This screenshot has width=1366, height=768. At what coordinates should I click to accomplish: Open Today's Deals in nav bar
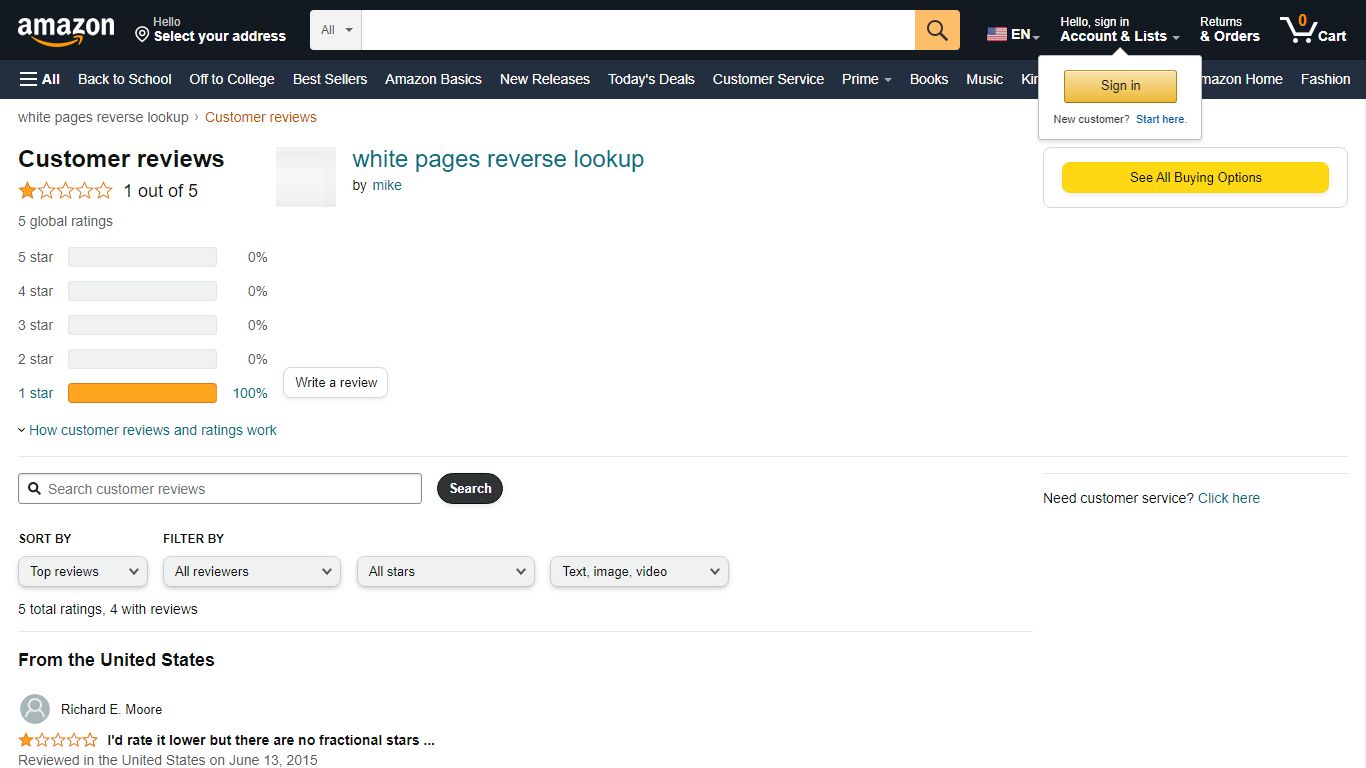pos(651,79)
